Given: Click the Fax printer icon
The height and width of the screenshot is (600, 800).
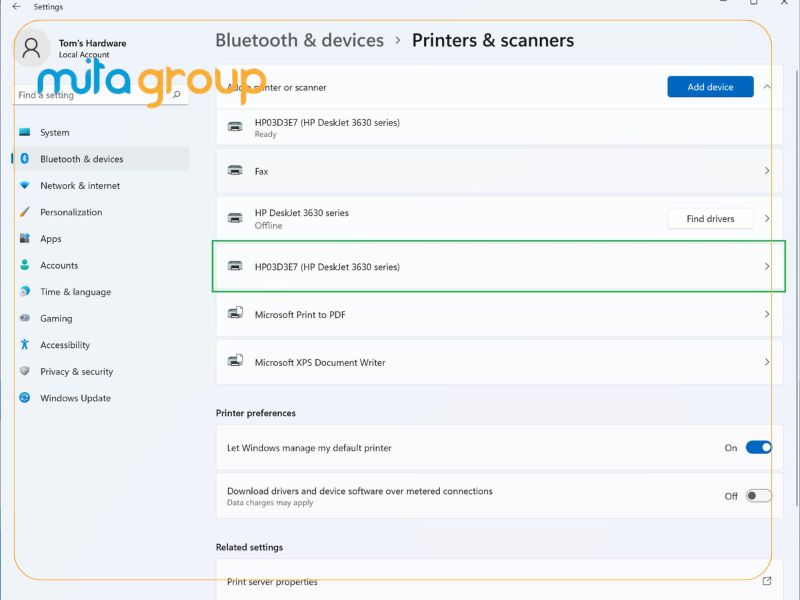Looking at the screenshot, I should pos(235,170).
